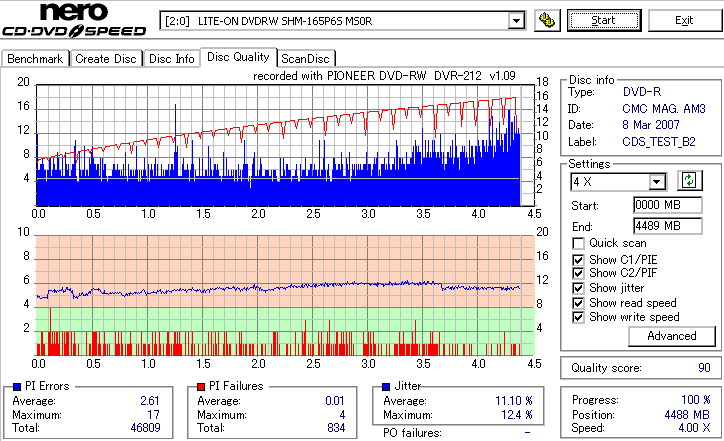724x441 pixels.
Task: Click the Nero CD-DVD Speed logo
Action: [74, 20]
